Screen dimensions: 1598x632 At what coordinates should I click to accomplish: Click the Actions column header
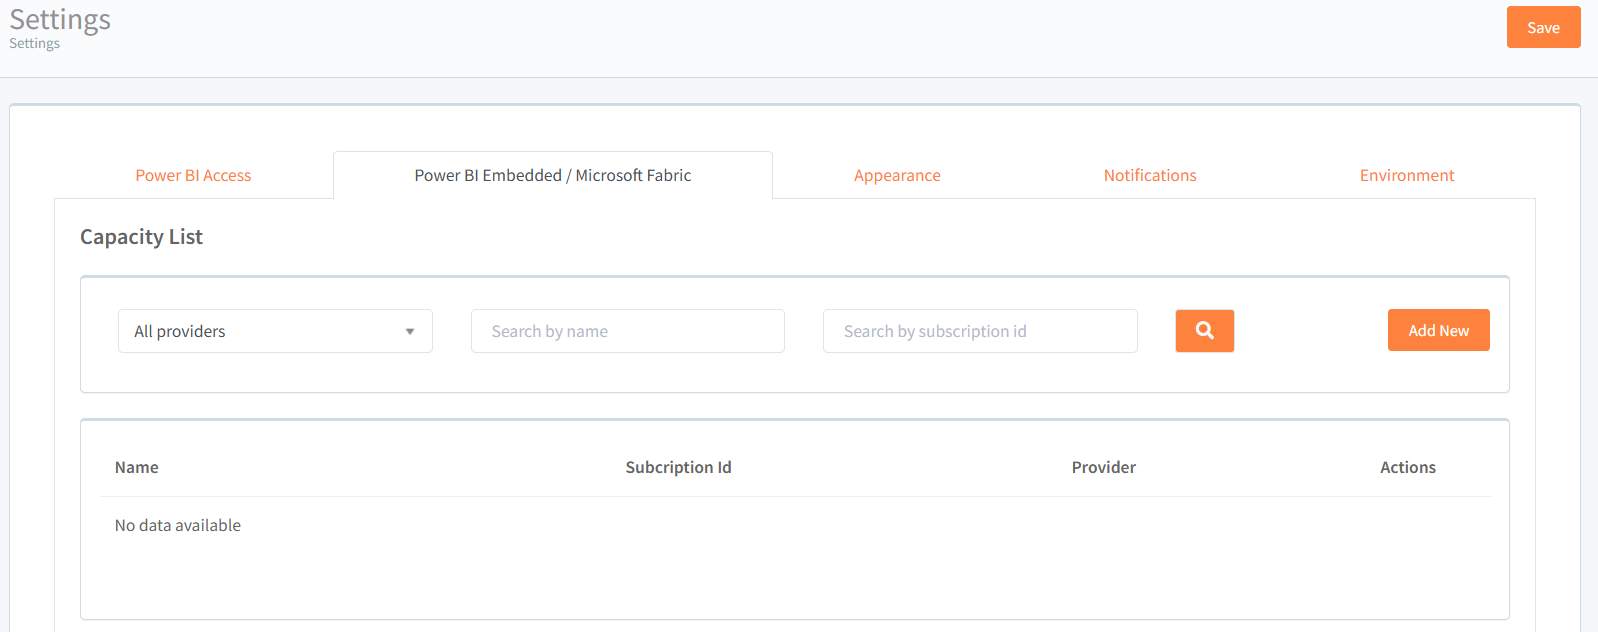1407,467
